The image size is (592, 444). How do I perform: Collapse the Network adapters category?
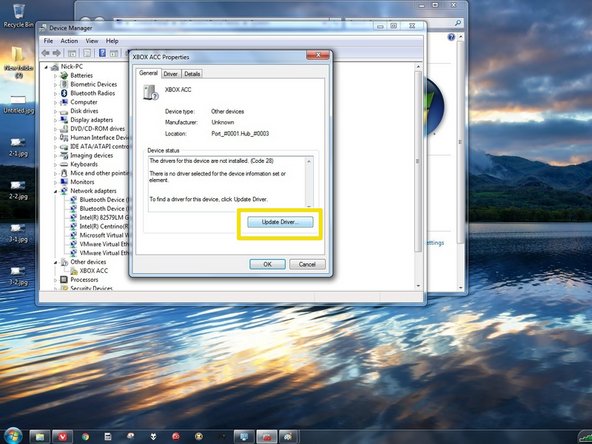[x=56, y=191]
